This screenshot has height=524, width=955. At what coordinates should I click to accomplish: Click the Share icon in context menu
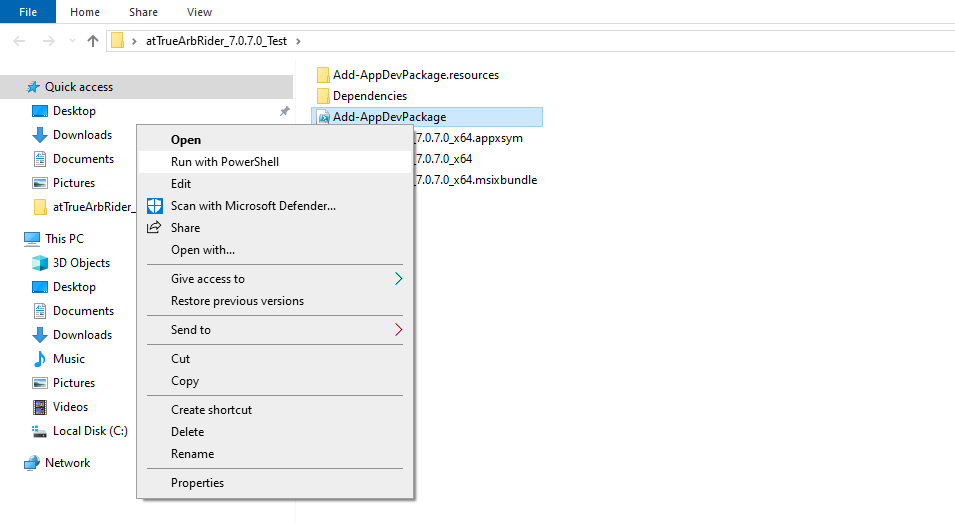[154, 227]
